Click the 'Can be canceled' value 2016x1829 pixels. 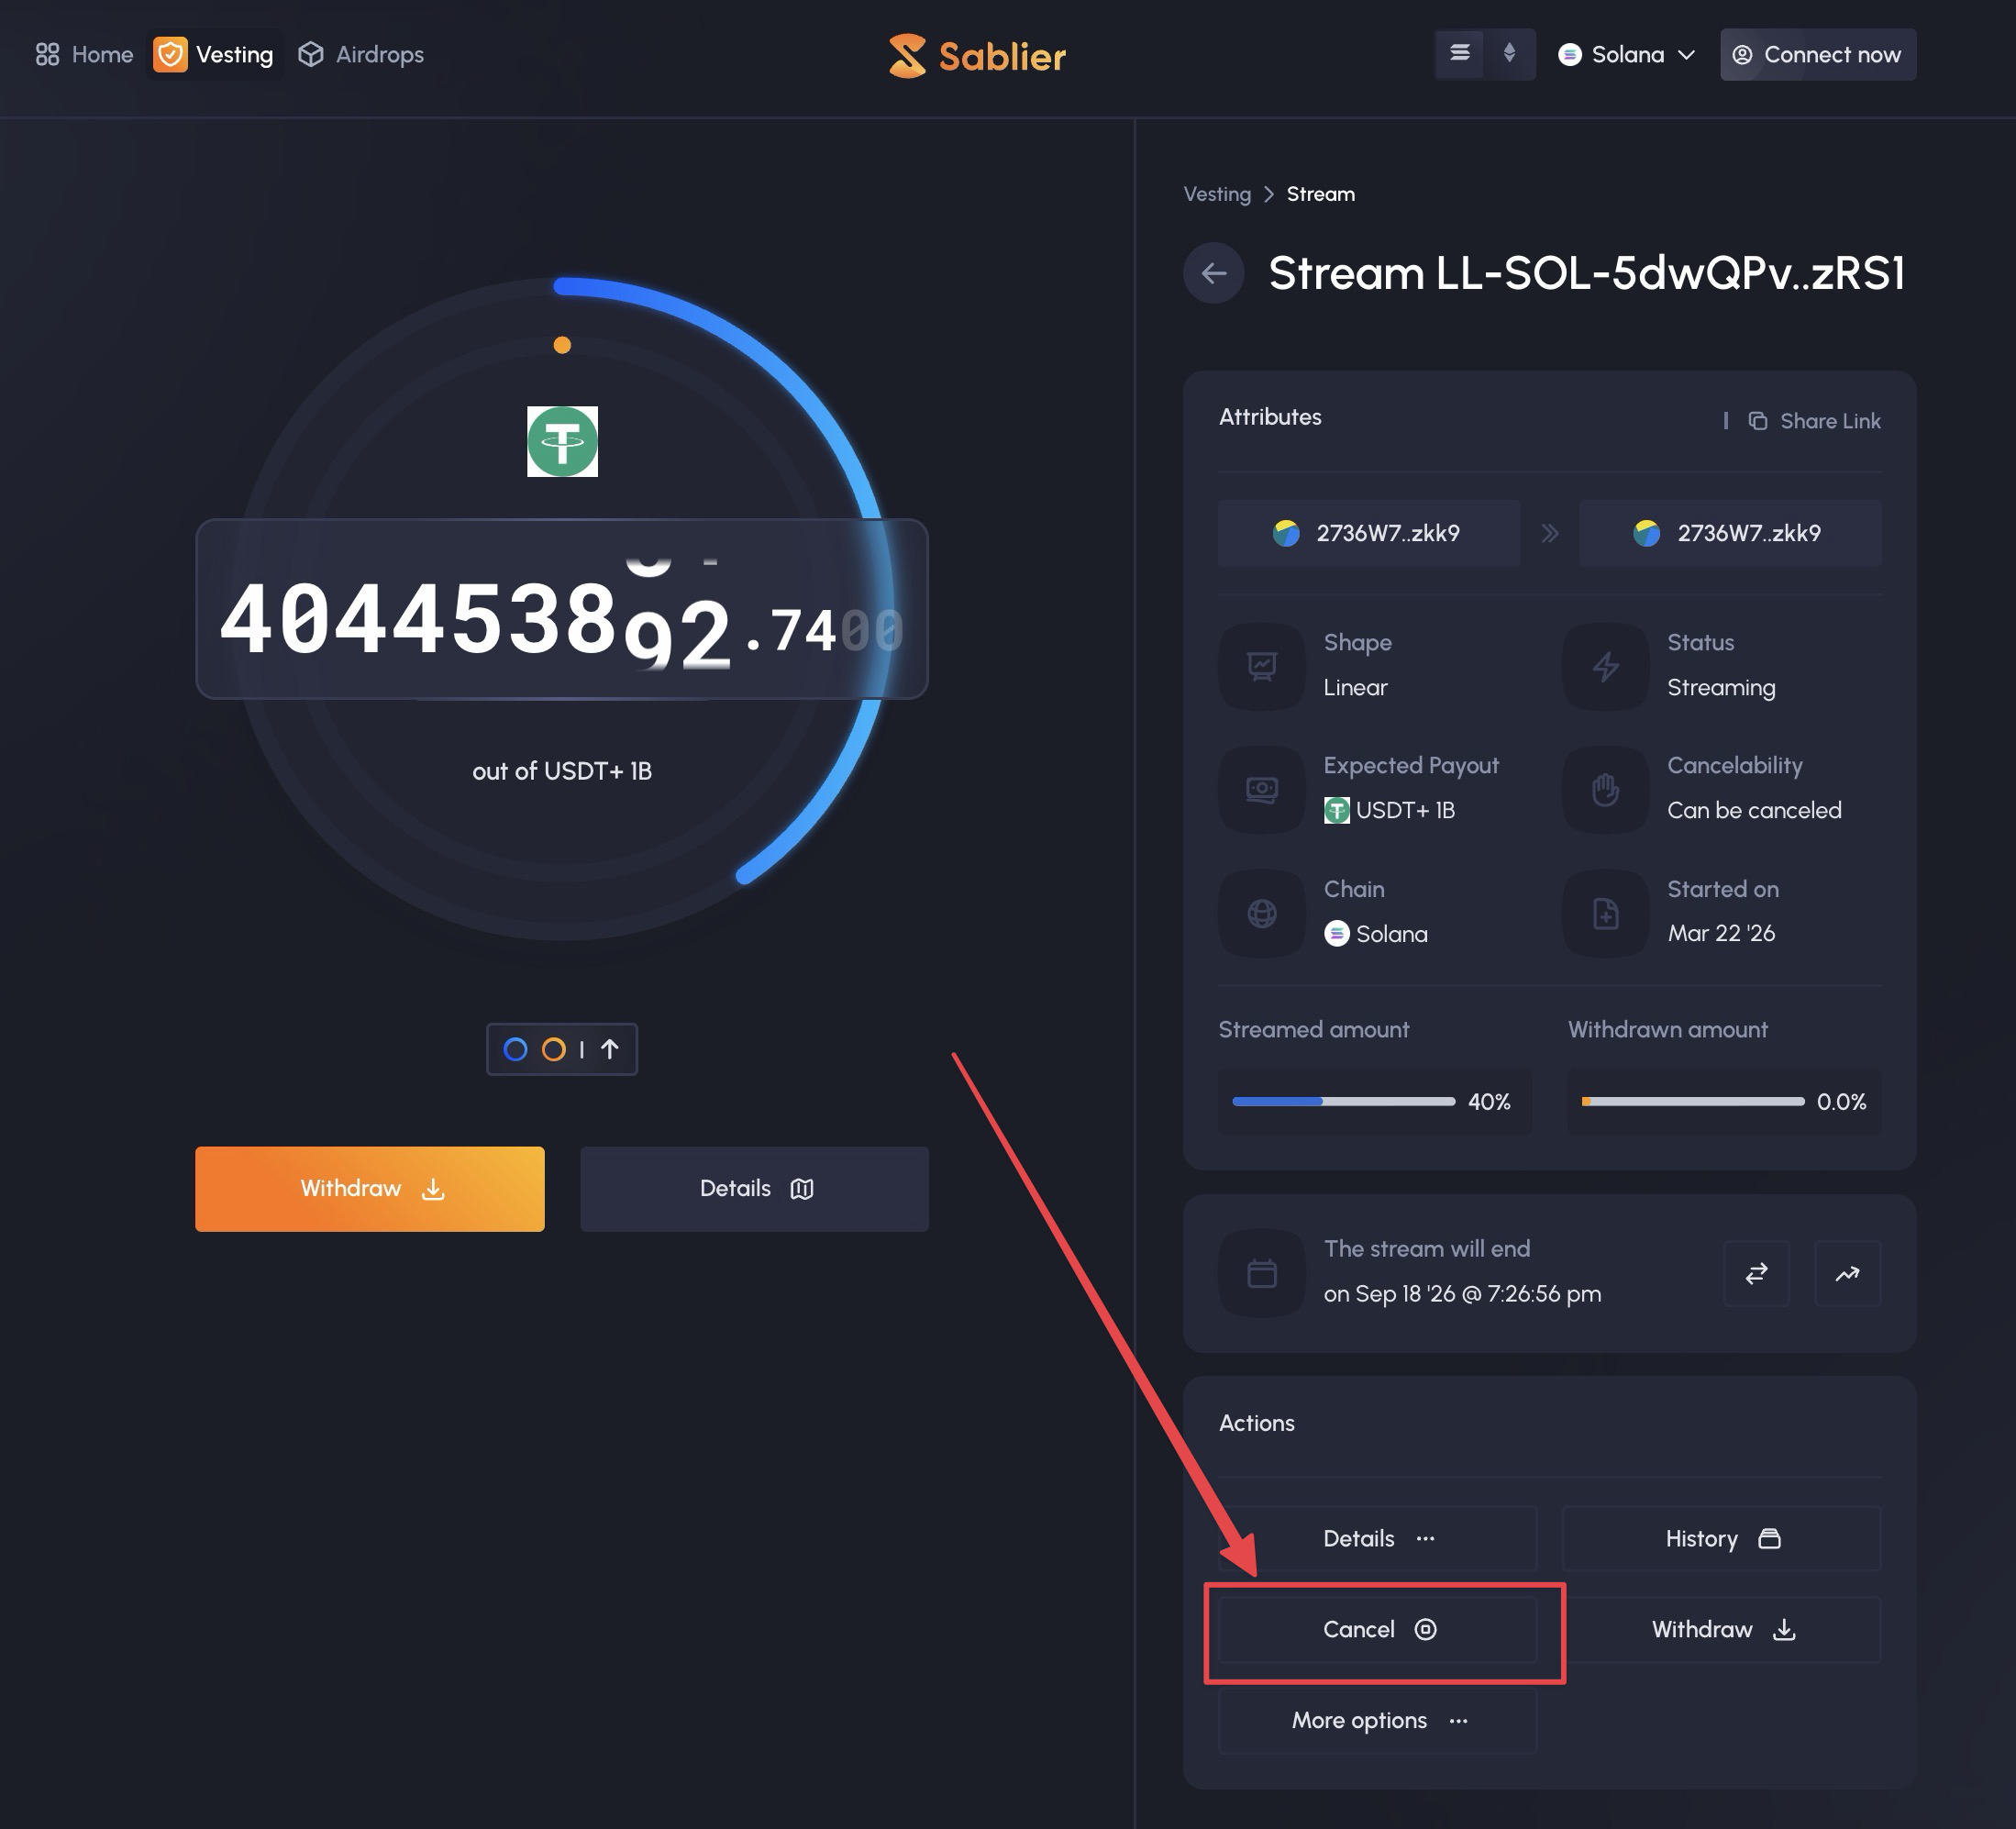tap(1754, 810)
